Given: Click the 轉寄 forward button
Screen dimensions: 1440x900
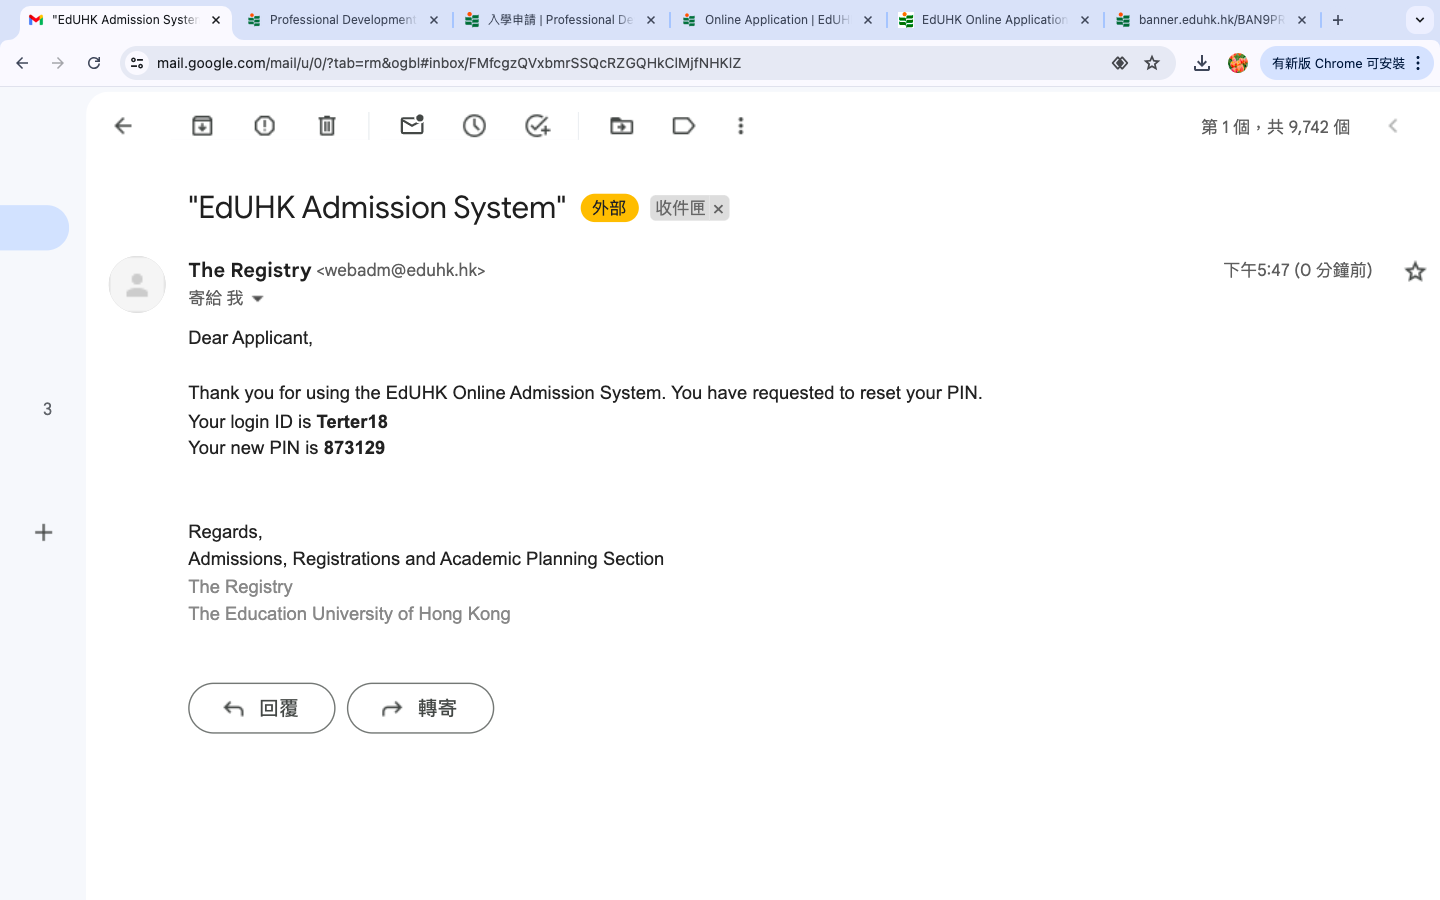Looking at the screenshot, I should pyautogui.click(x=420, y=708).
